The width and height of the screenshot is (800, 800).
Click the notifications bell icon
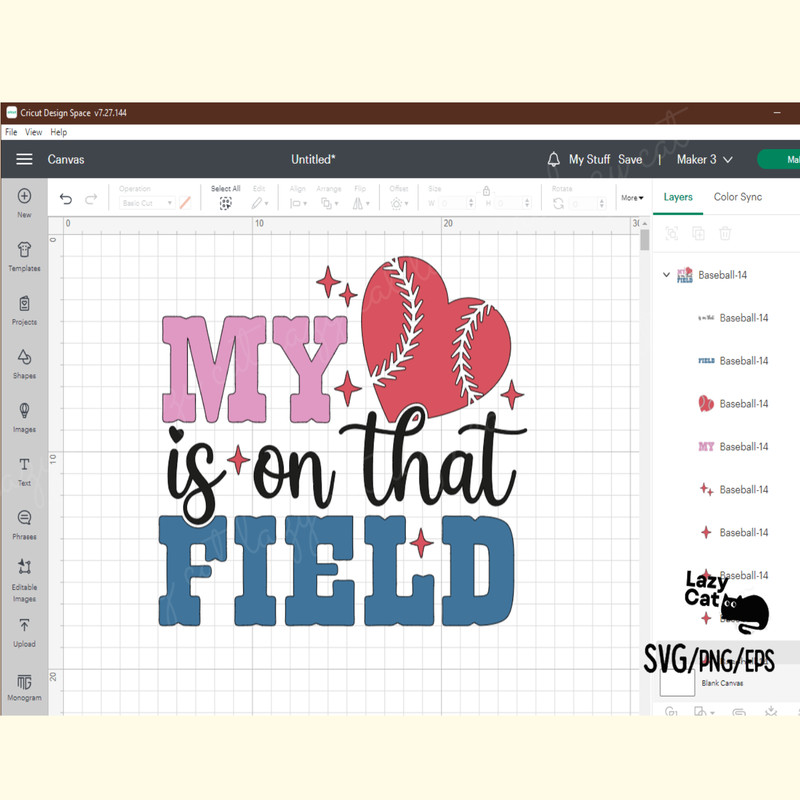pos(553,159)
